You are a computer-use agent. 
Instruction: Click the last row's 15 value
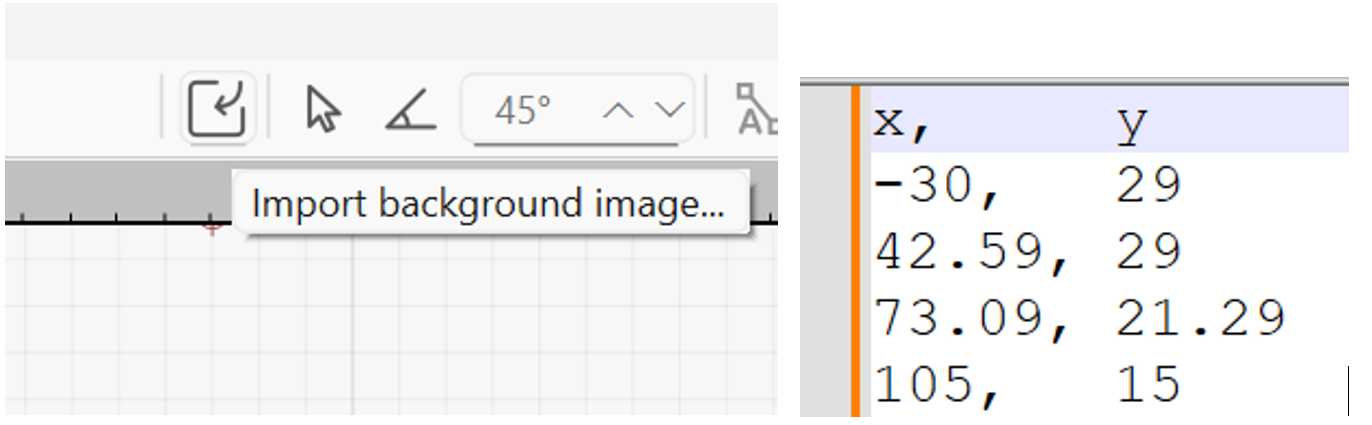(x=1149, y=385)
